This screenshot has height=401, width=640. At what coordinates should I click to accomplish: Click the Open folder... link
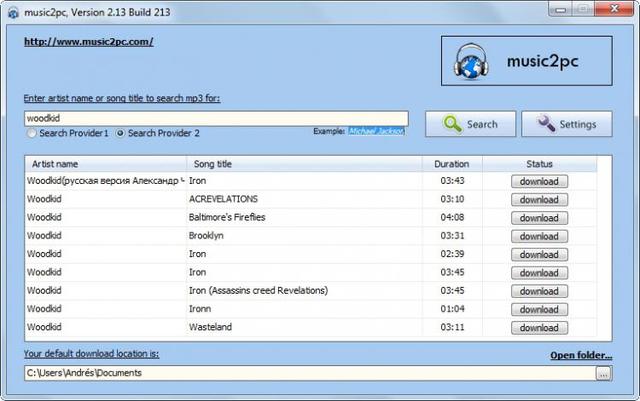click(x=581, y=355)
